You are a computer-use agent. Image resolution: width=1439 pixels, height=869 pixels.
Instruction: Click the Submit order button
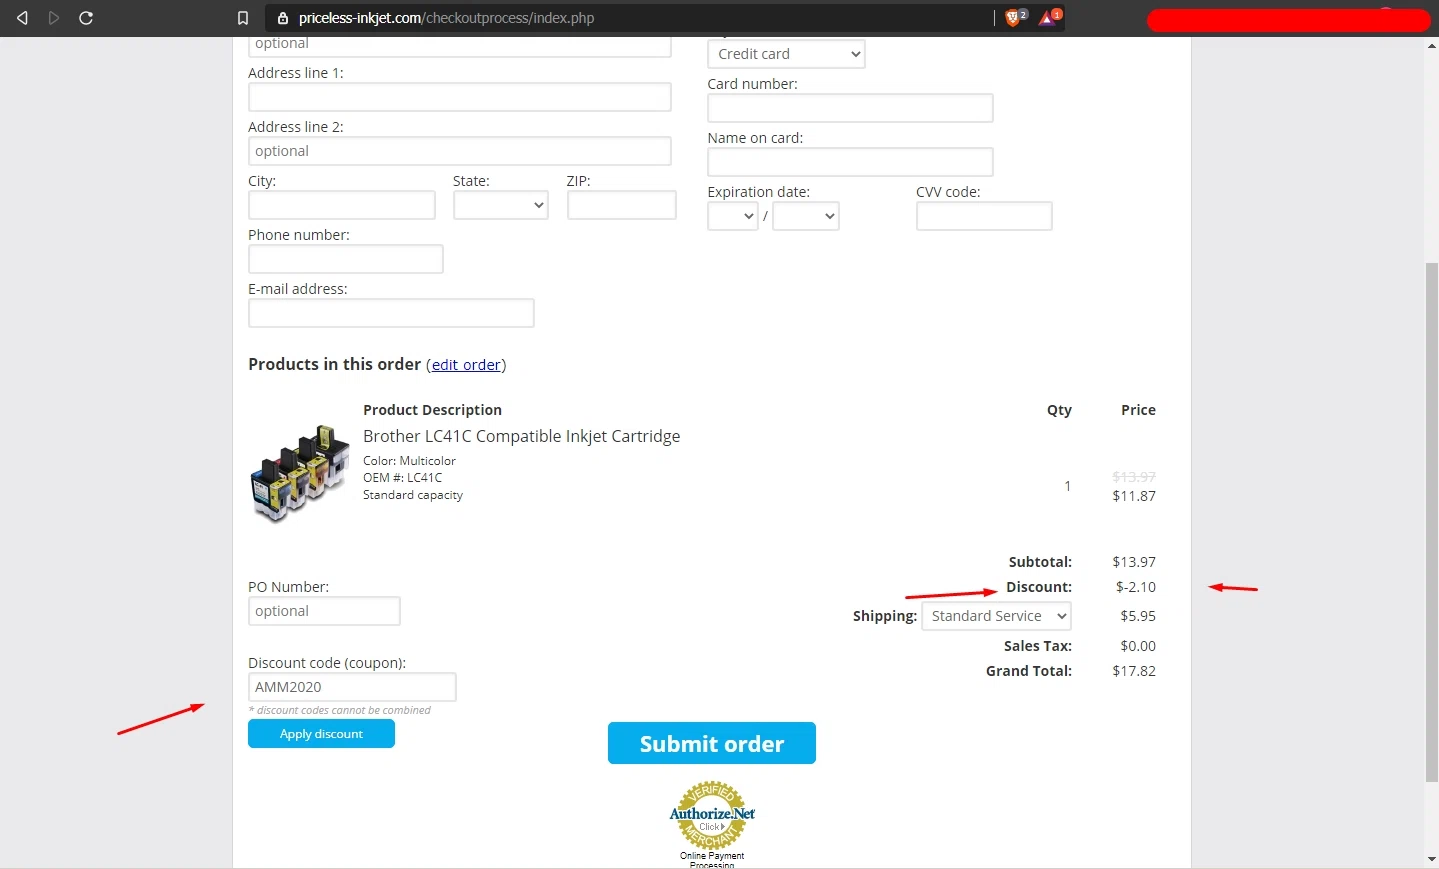tap(712, 743)
